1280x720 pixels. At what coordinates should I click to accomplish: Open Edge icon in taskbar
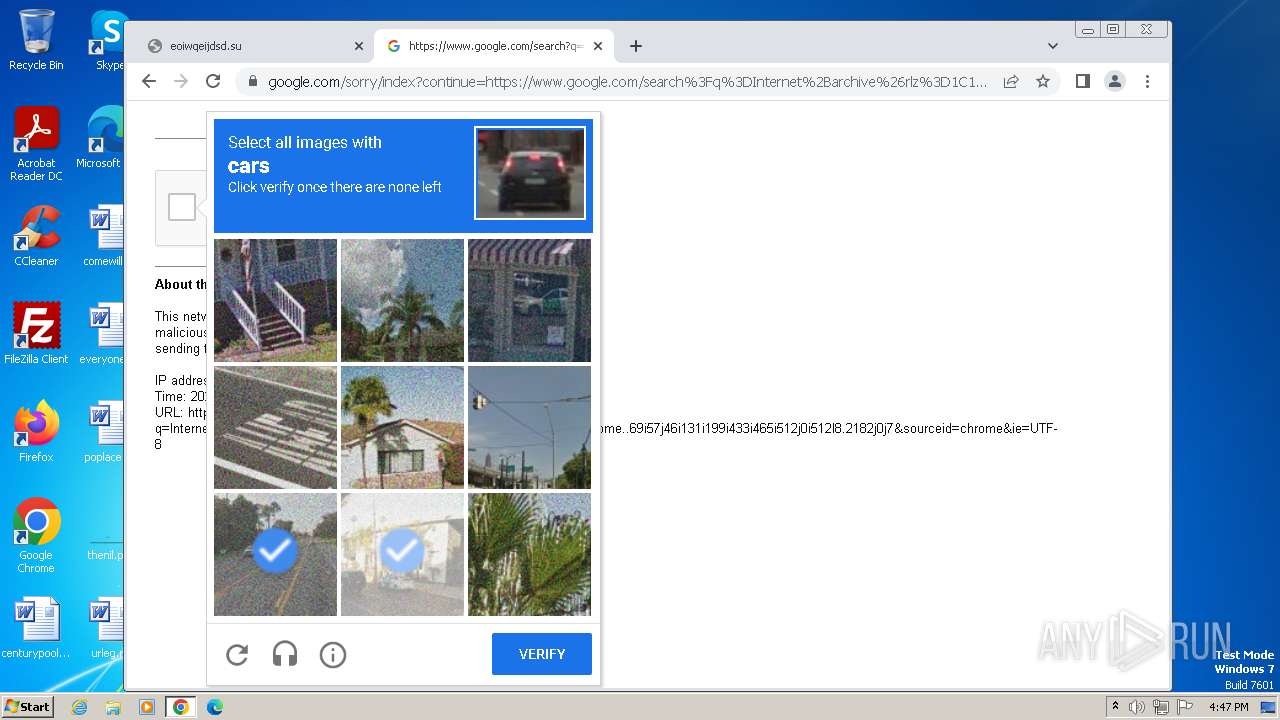[x=215, y=707]
